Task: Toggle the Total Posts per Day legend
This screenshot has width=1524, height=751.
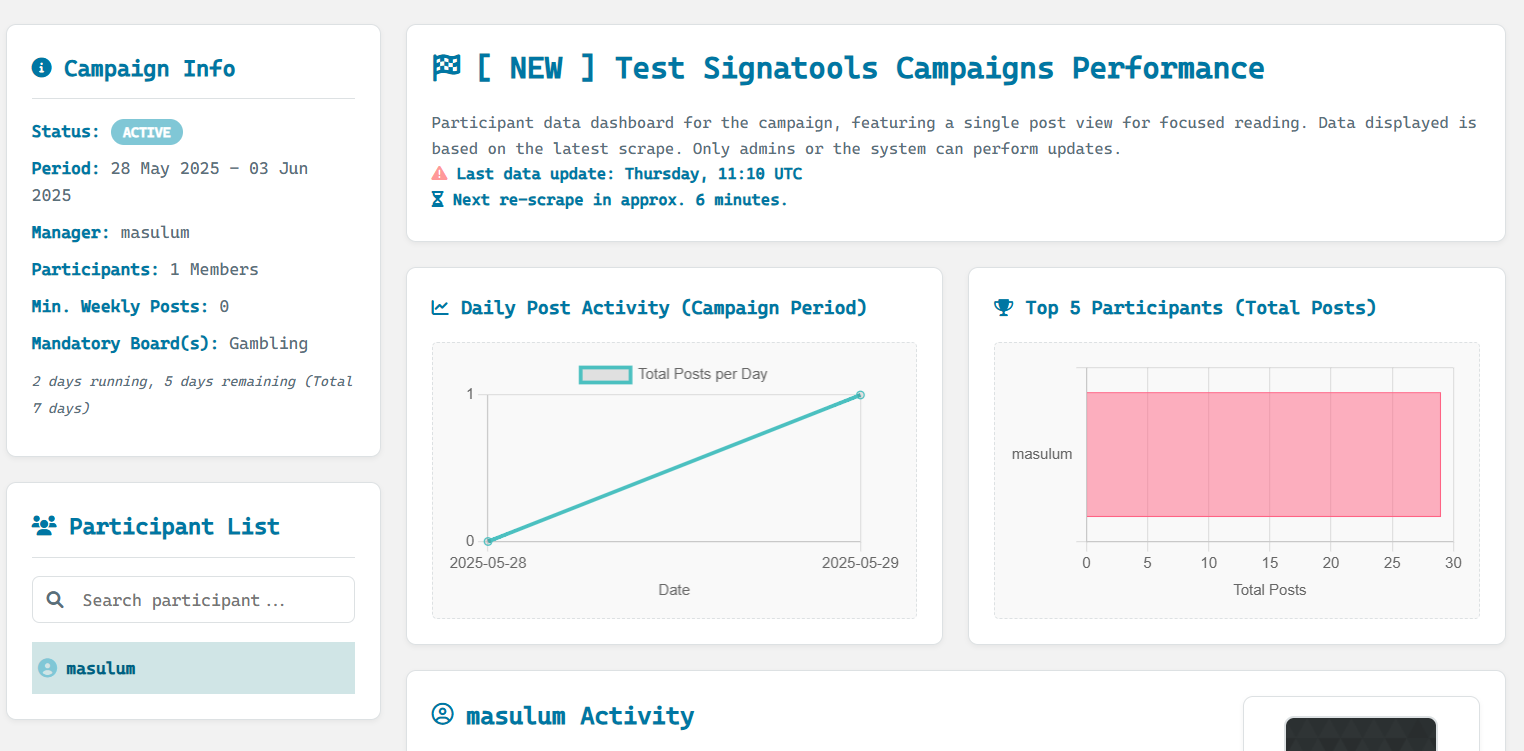Action: click(x=673, y=374)
